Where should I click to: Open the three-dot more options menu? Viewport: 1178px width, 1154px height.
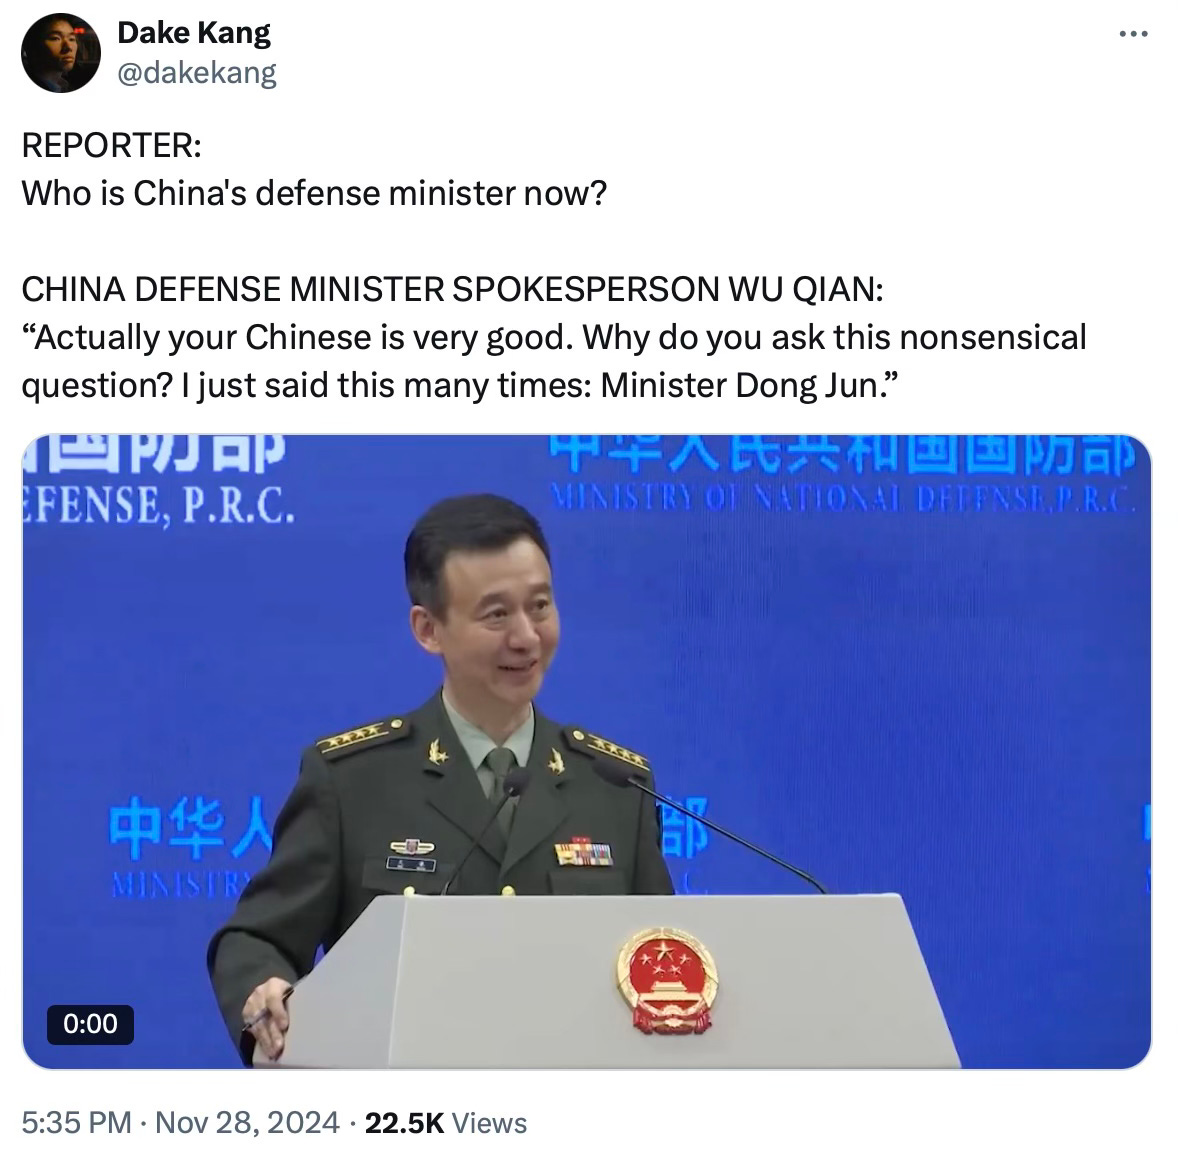tap(1133, 34)
